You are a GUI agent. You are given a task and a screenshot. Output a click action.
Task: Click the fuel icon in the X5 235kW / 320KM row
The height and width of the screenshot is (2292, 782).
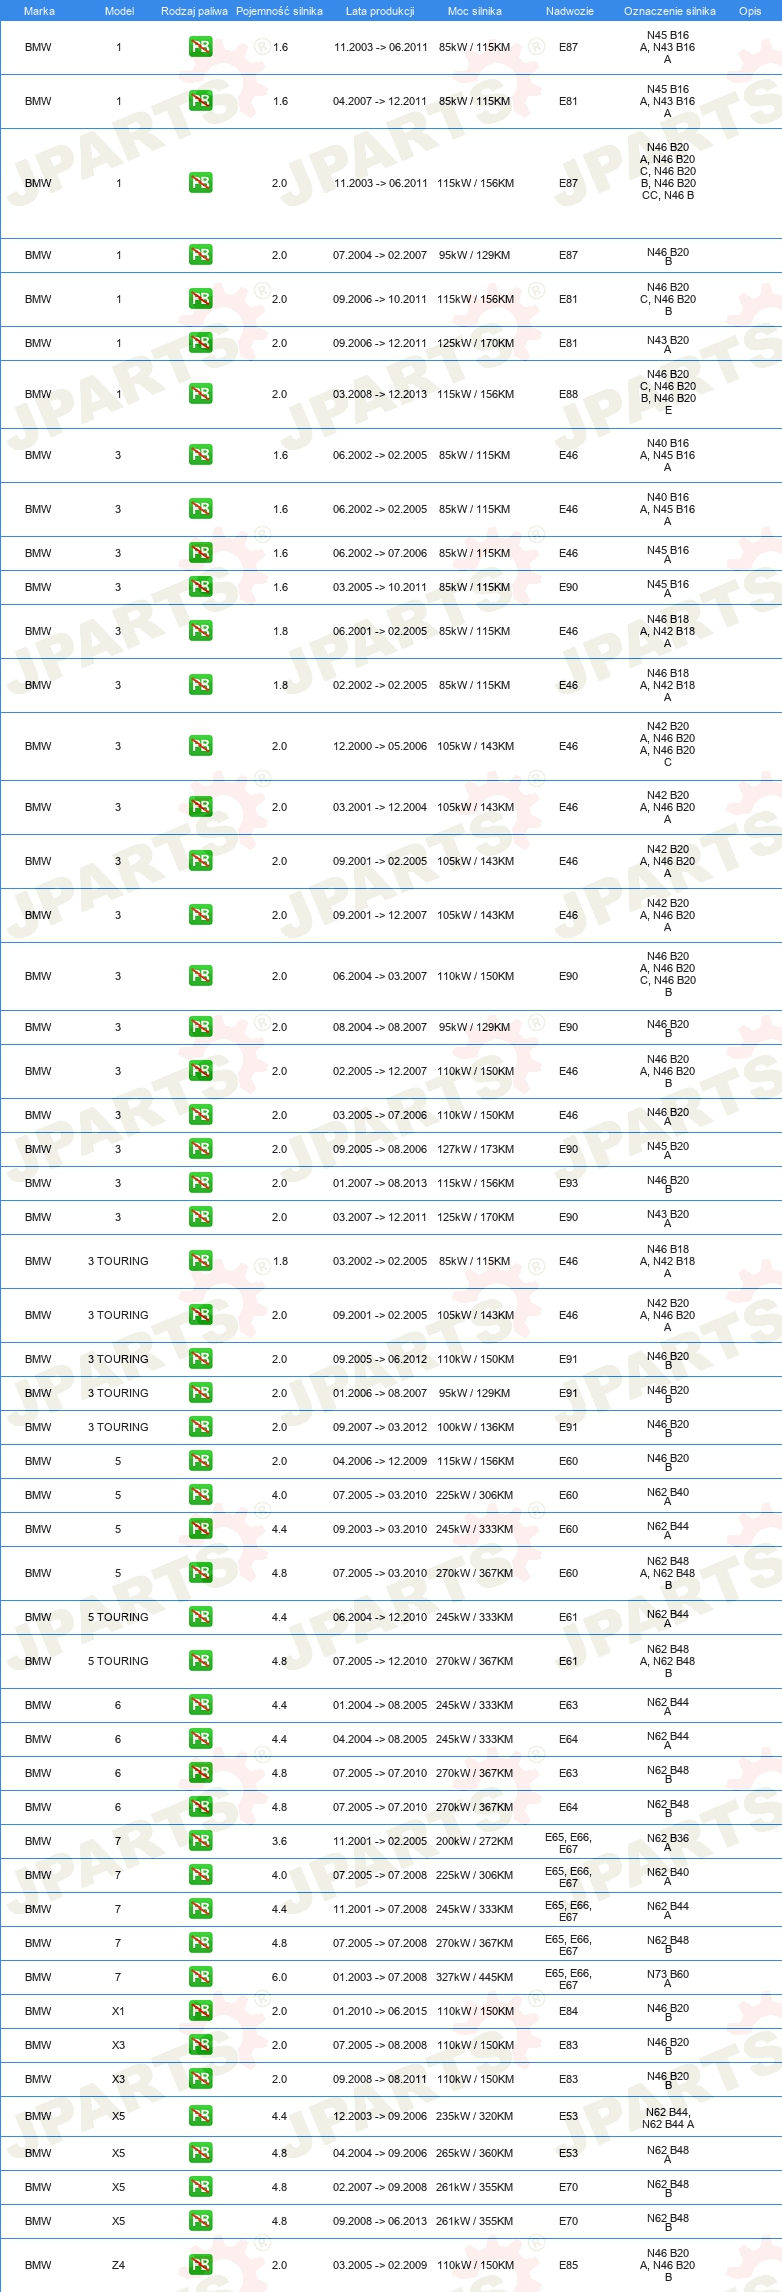click(200, 2115)
